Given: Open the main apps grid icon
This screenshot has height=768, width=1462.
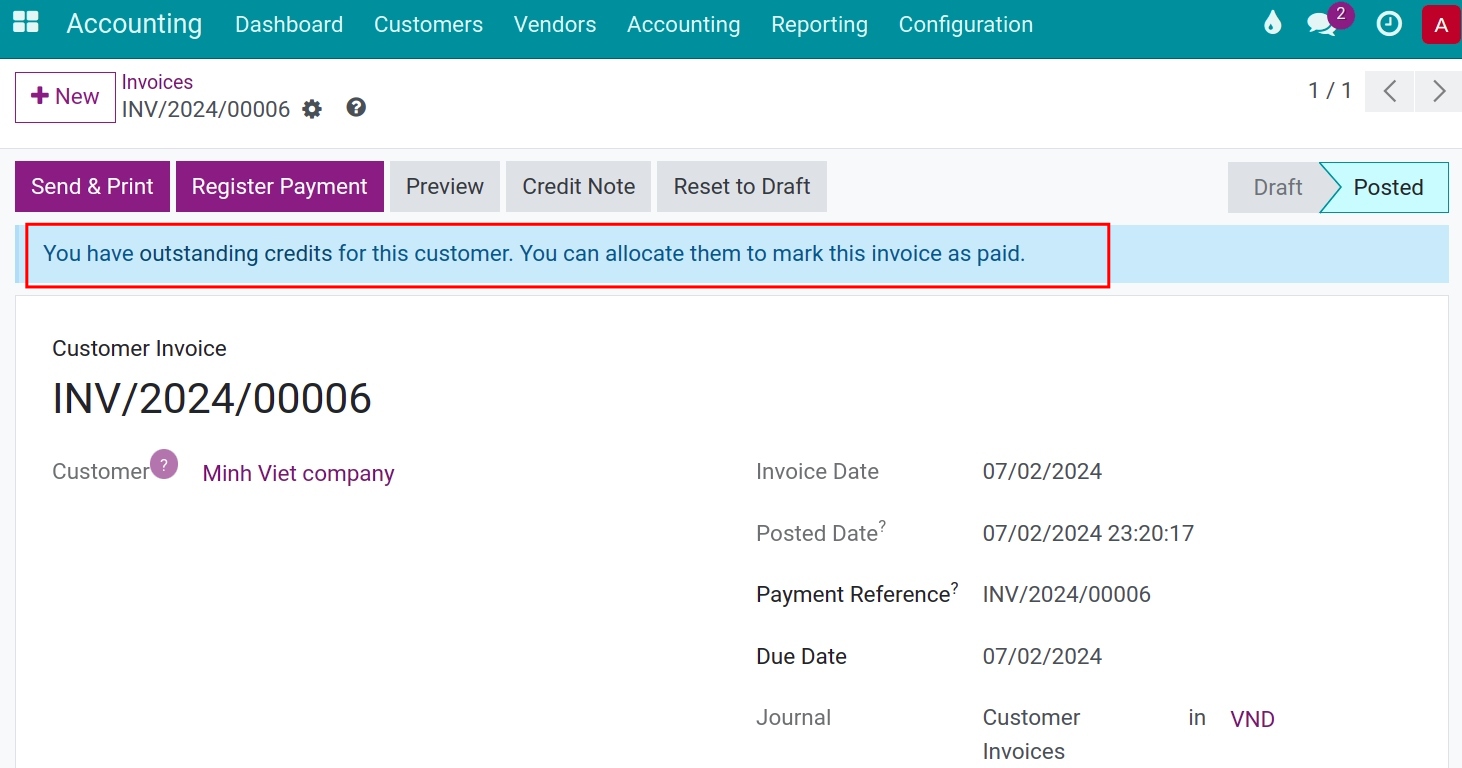Looking at the screenshot, I should pos(26,23).
